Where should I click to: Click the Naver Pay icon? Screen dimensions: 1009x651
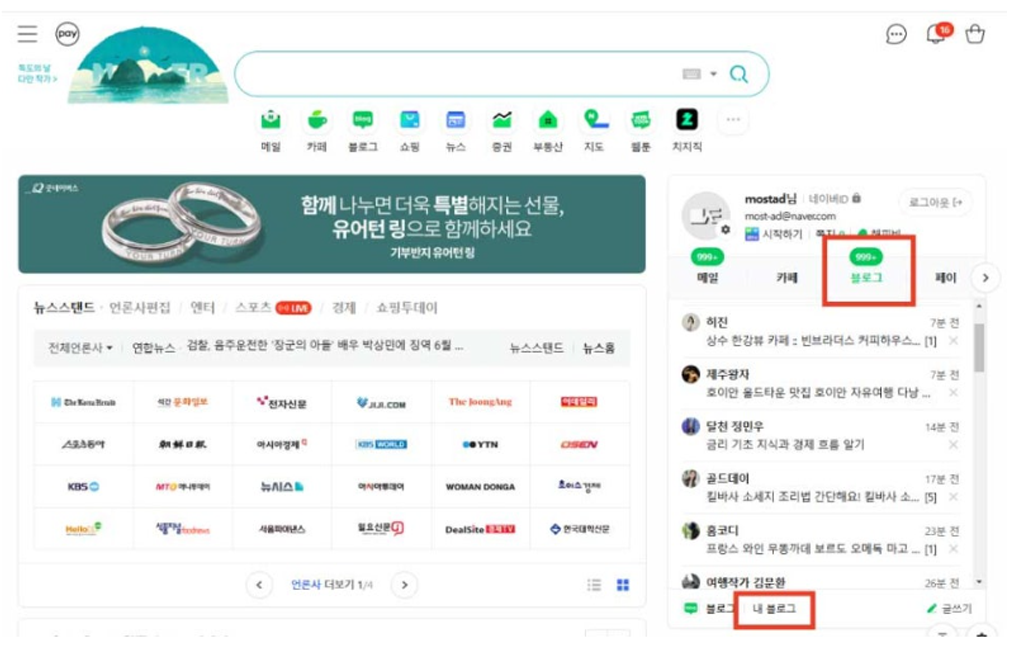tap(67, 34)
